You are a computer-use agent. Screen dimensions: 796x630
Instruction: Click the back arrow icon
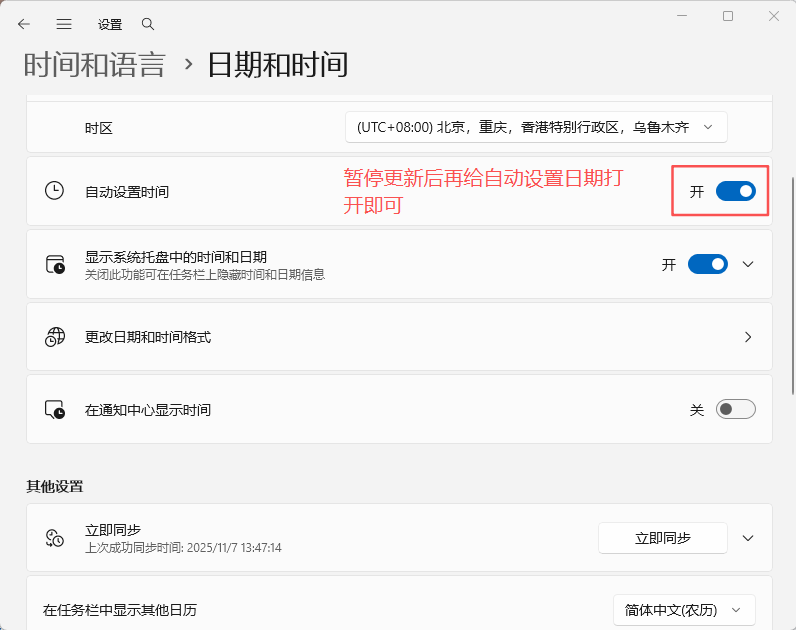pyautogui.click(x=24, y=24)
